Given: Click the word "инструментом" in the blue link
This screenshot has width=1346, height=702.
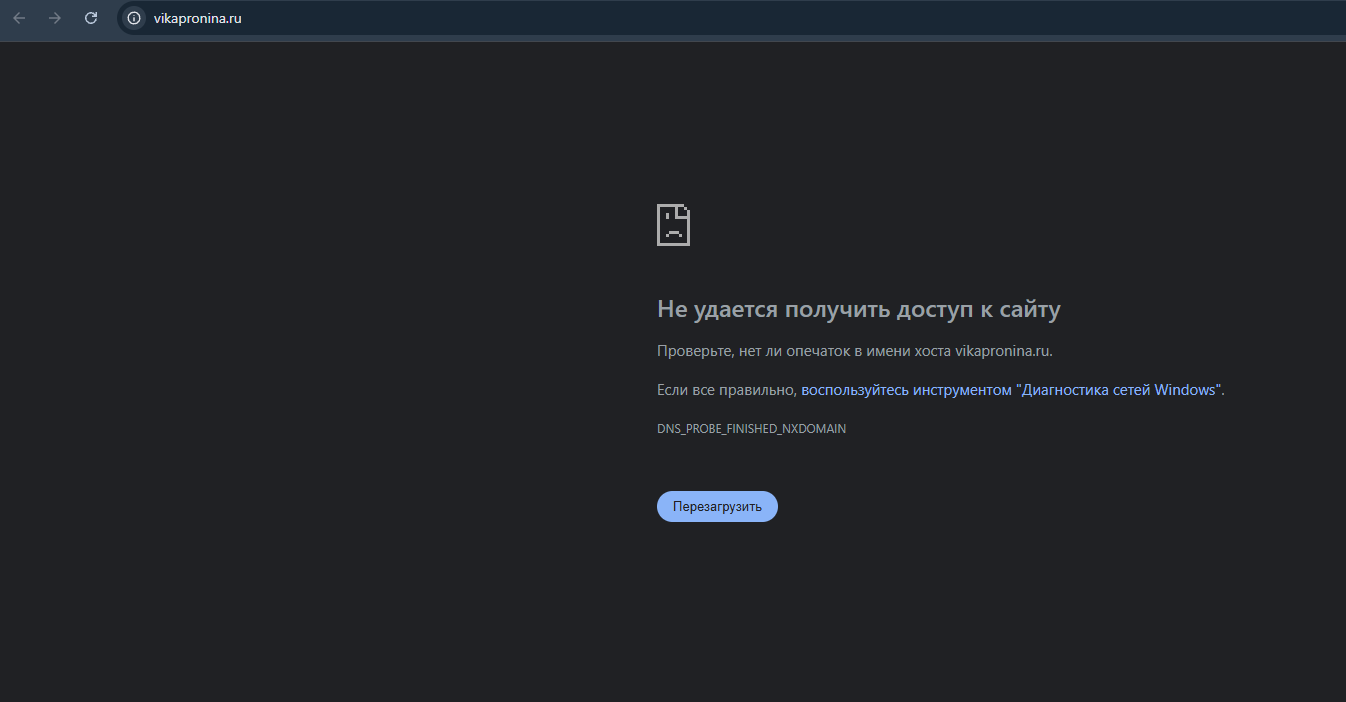Looking at the screenshot, I should [x=961, y=390].
